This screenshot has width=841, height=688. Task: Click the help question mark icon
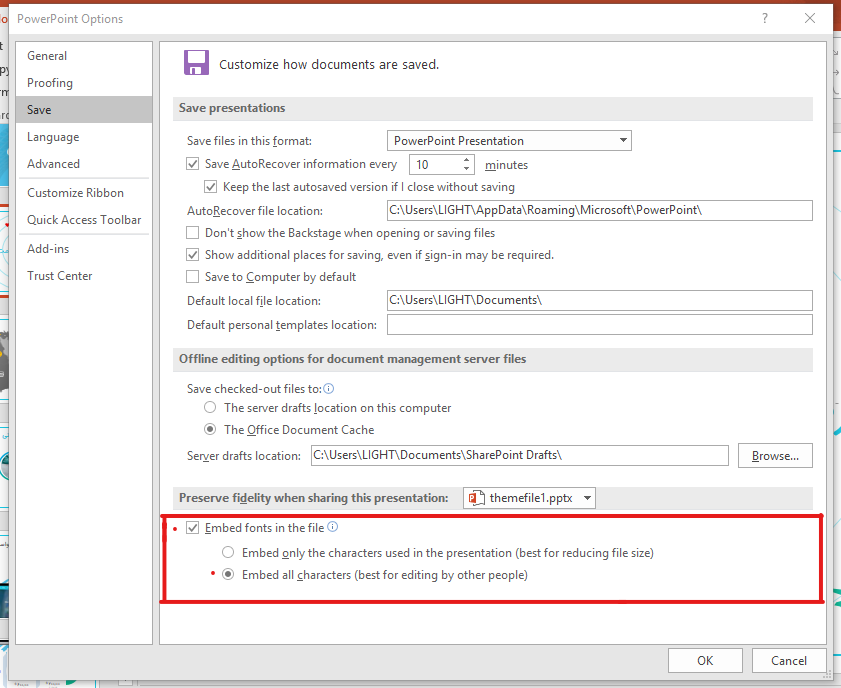tap(765, 19)
